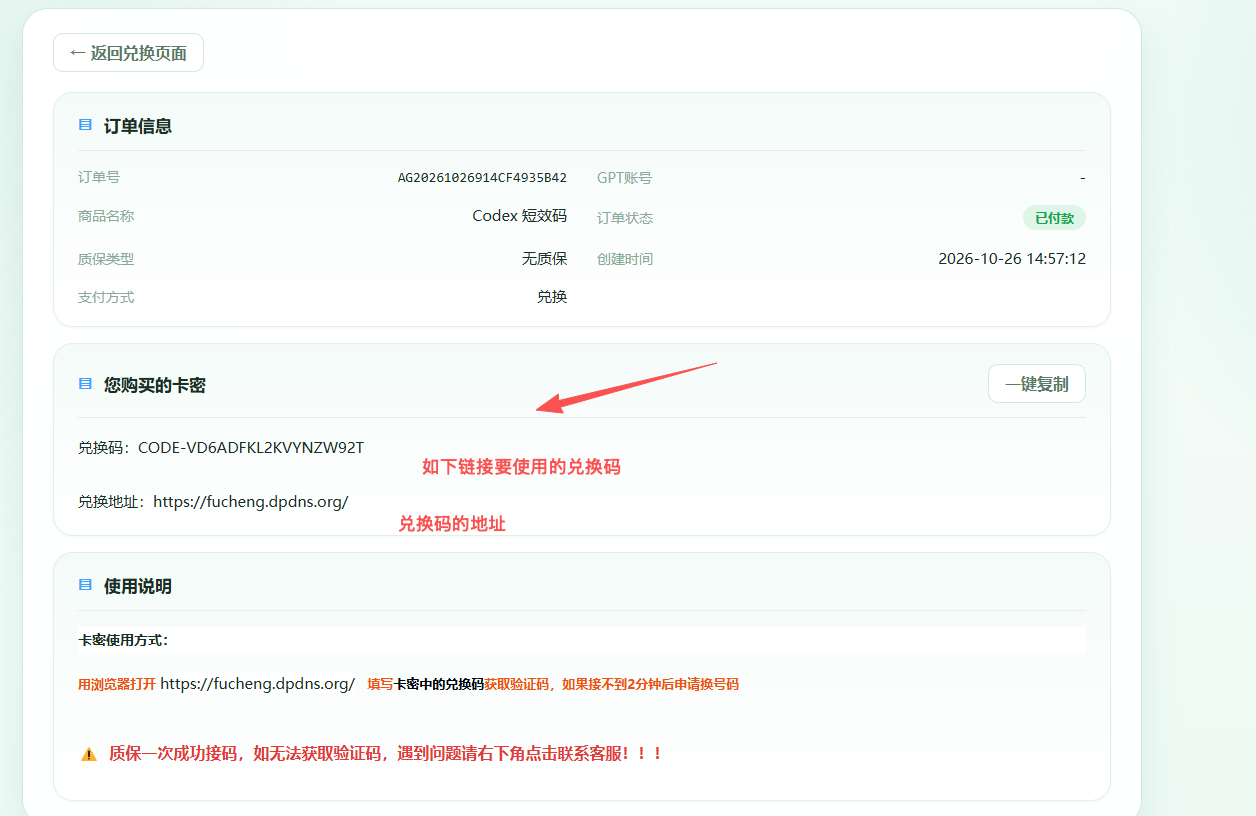1256x816 pixels.
Task: Click the 订单号 label
Action: 99,177
